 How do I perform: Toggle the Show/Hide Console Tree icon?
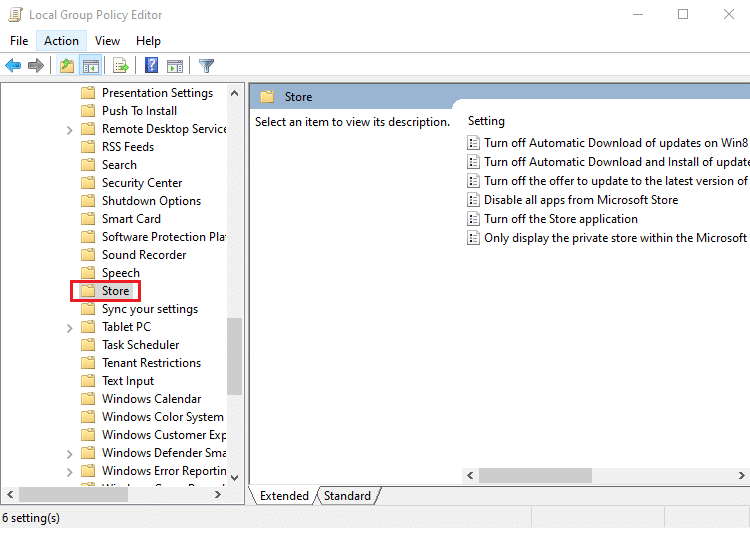click(91, 65)
